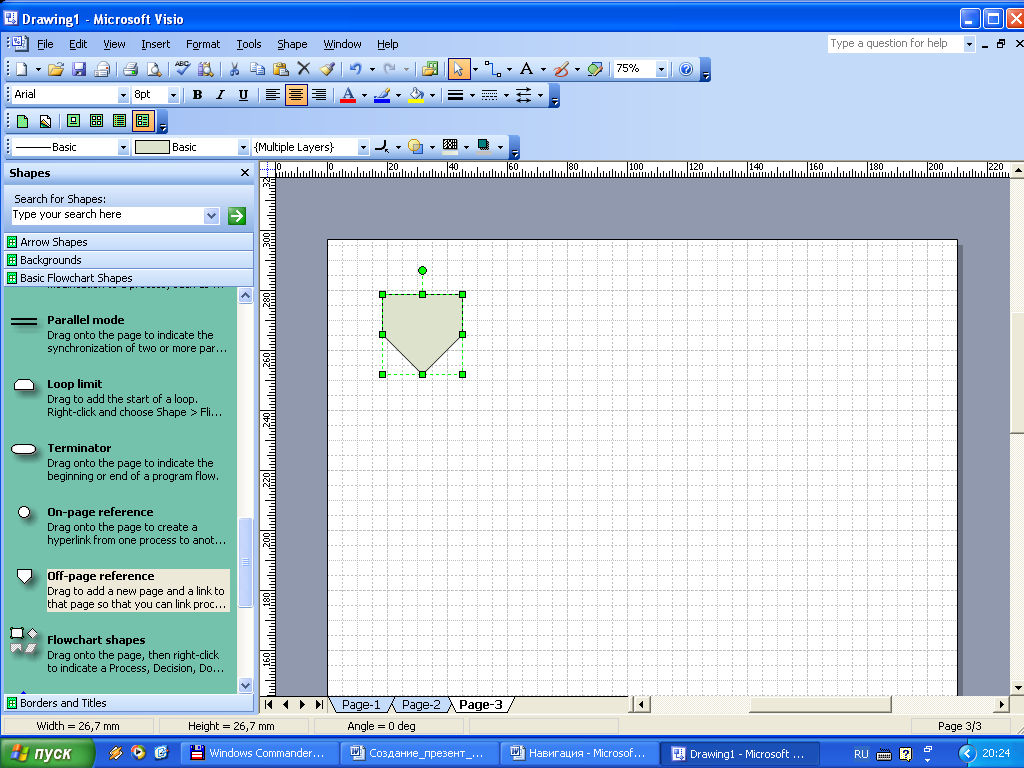Open the Arrow Shapes stencil
The width and height of the screenshot is (1024, 768).
129,242
